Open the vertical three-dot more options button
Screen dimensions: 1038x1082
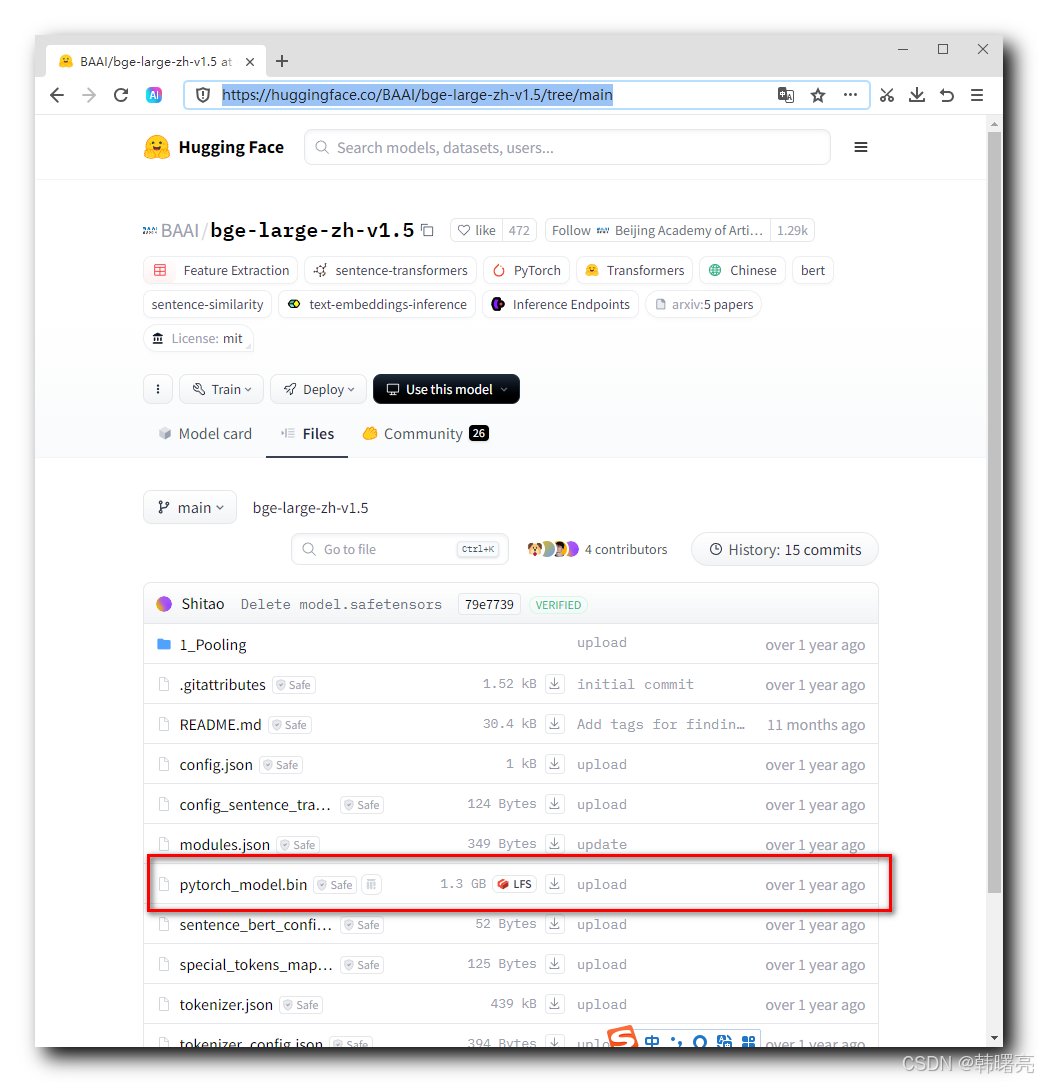click(158, 389)
